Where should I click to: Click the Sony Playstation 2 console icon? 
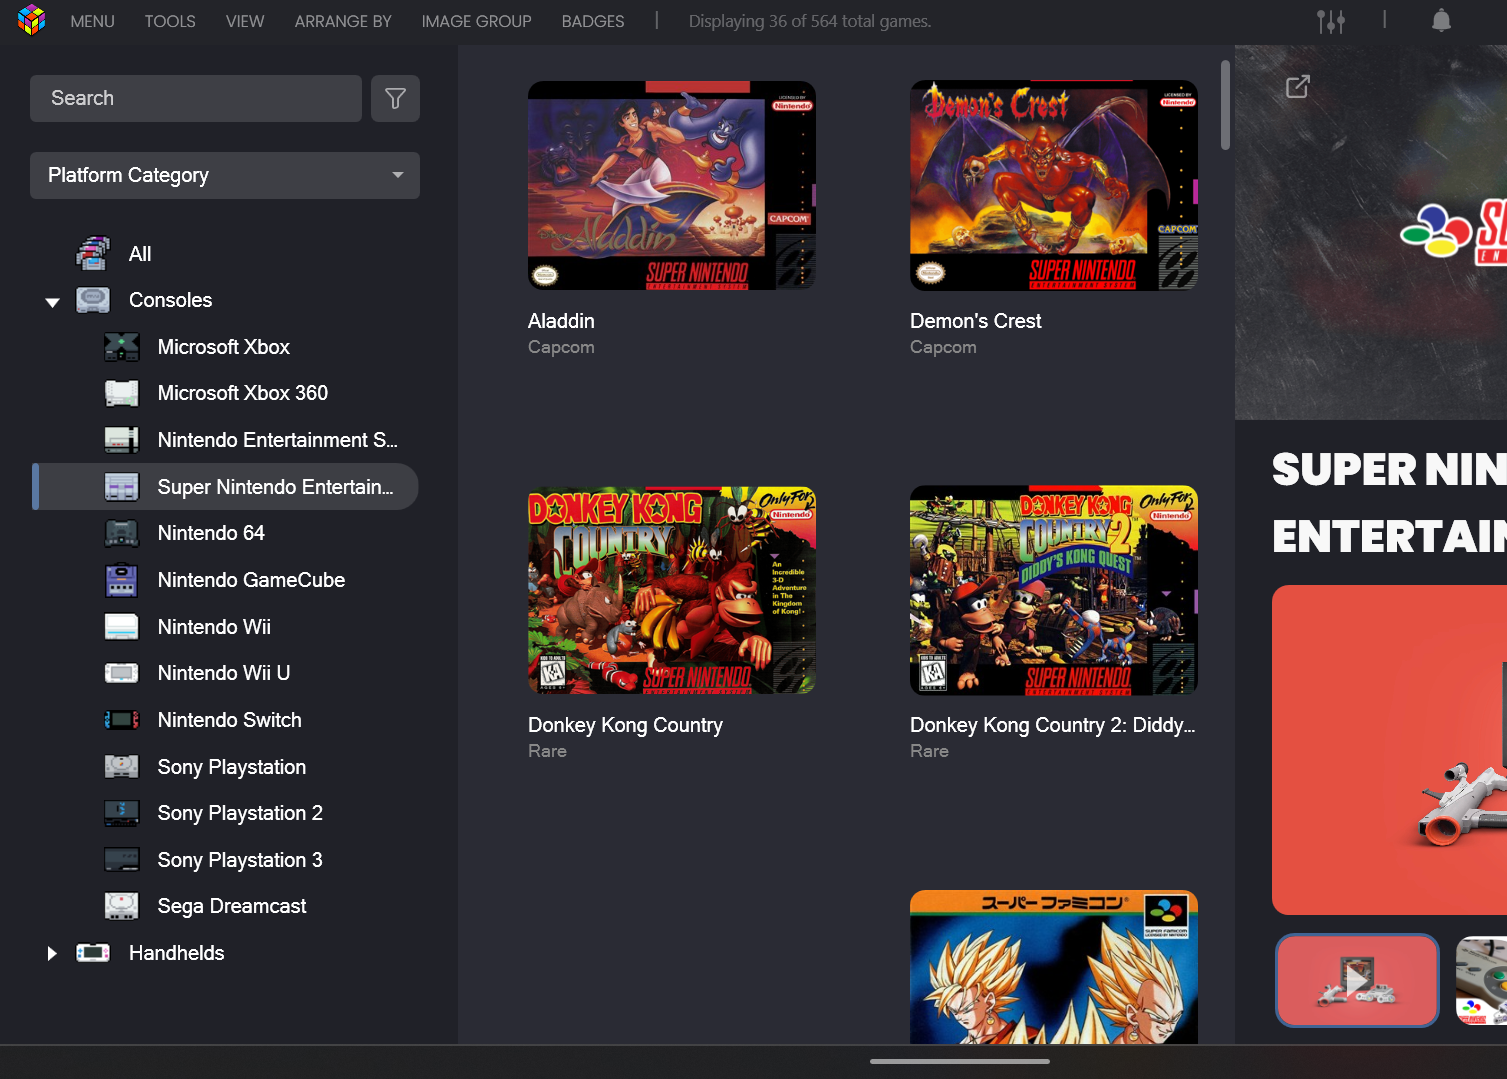[x=122, y=813]
